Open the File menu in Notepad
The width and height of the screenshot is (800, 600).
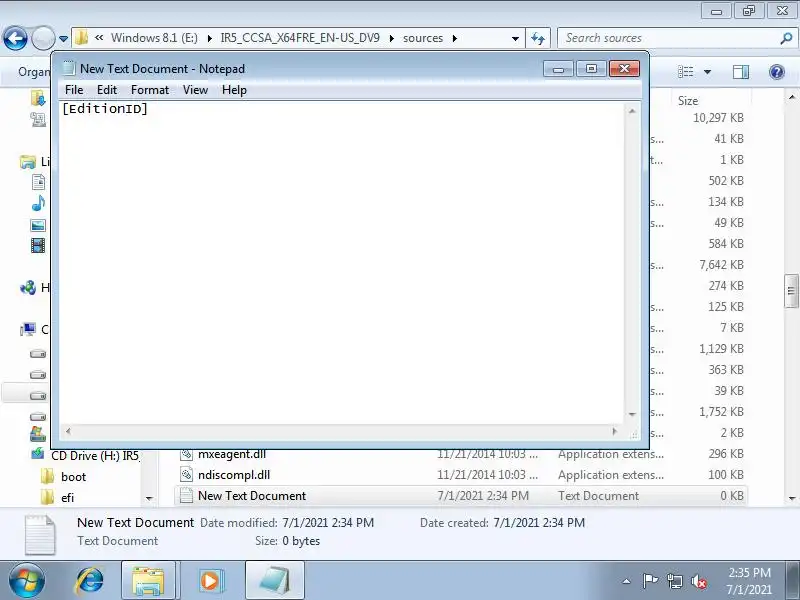(x=74, y=90)
